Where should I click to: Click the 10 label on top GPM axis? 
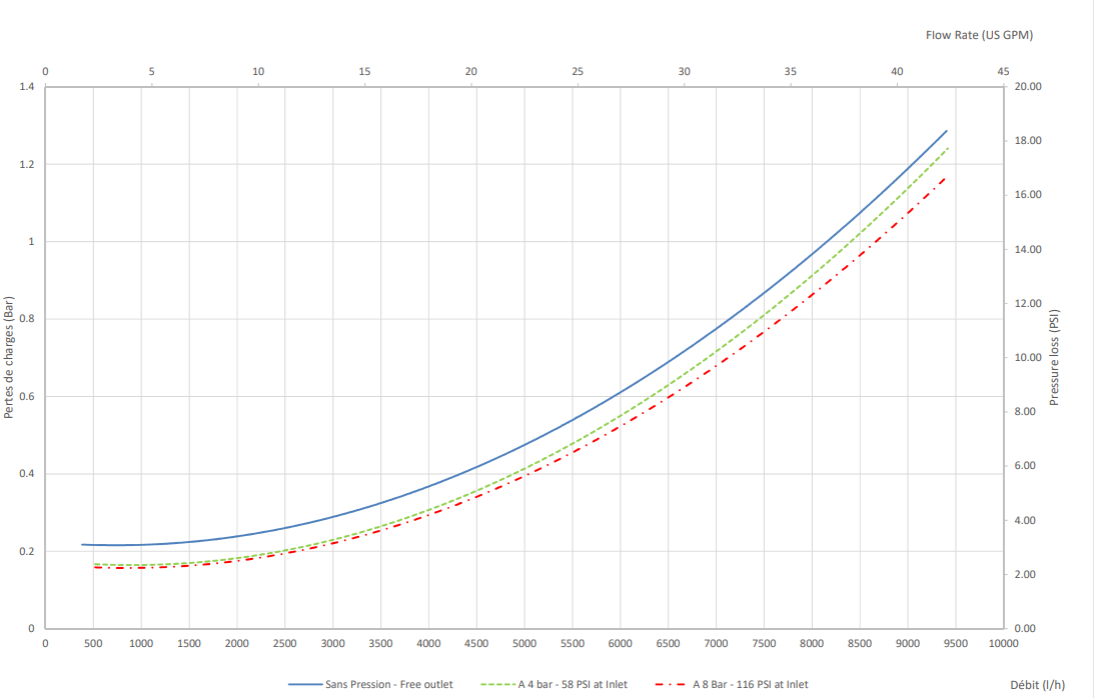258,71
